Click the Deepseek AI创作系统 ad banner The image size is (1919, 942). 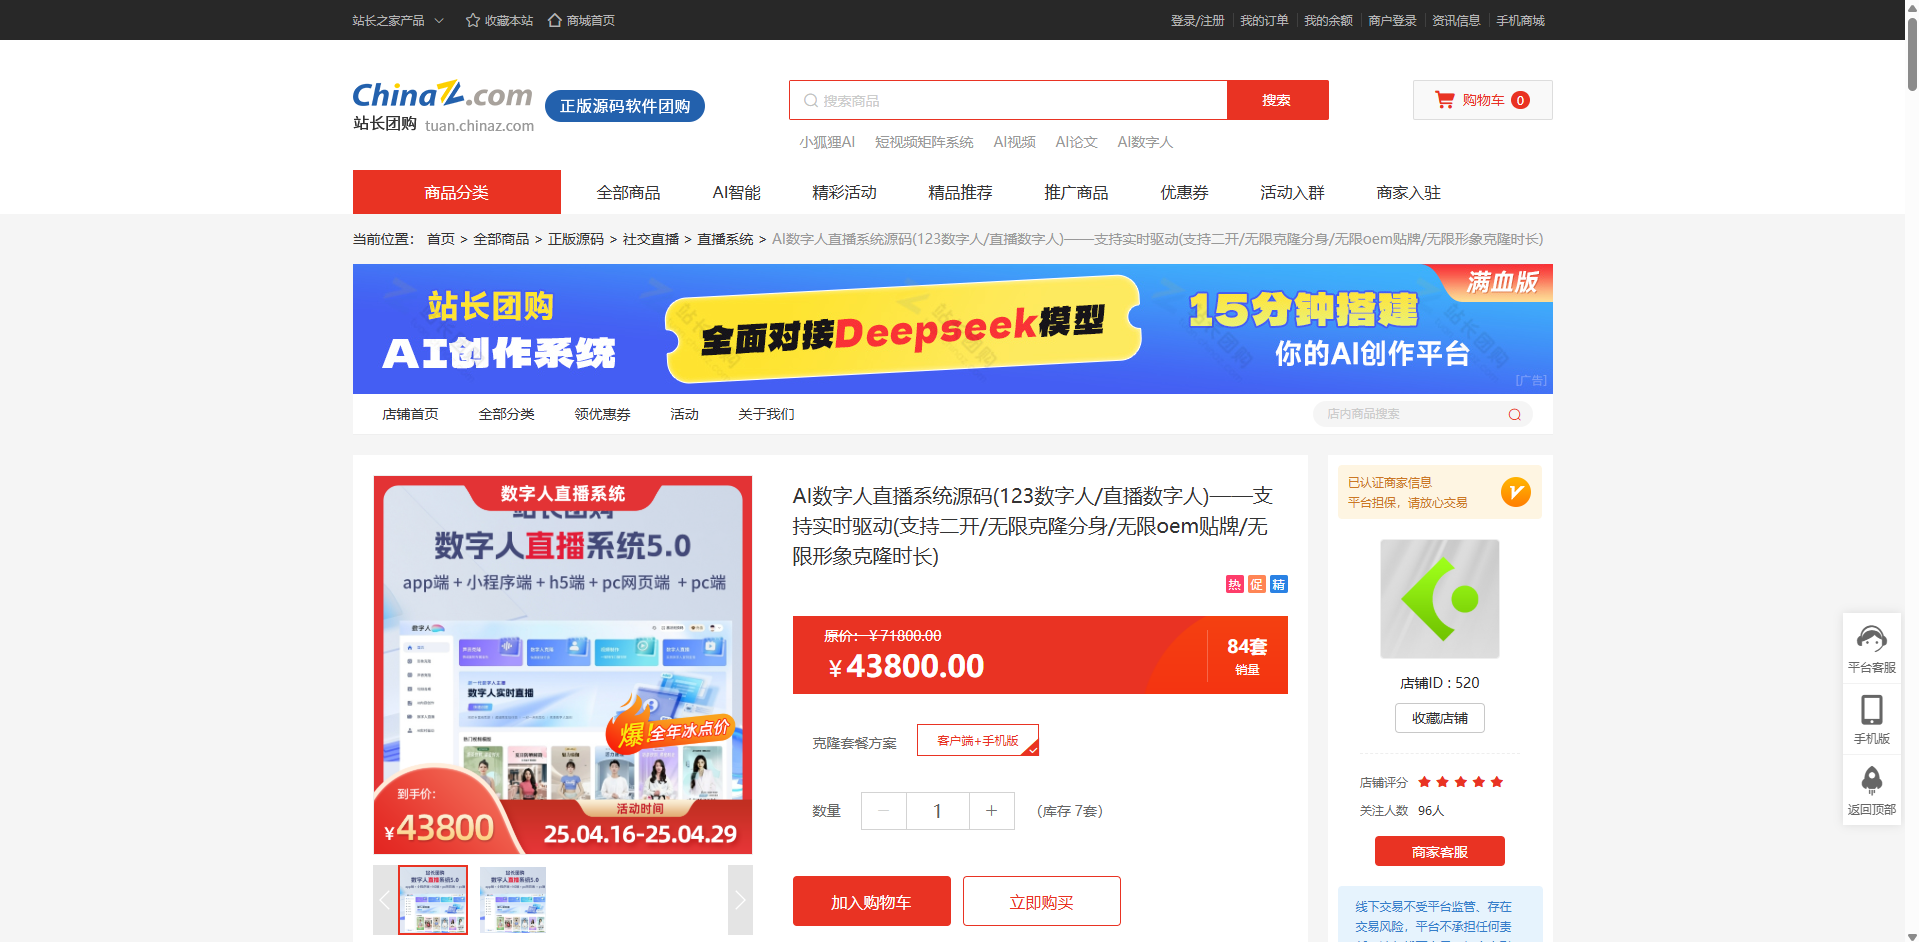click(953, 329)
